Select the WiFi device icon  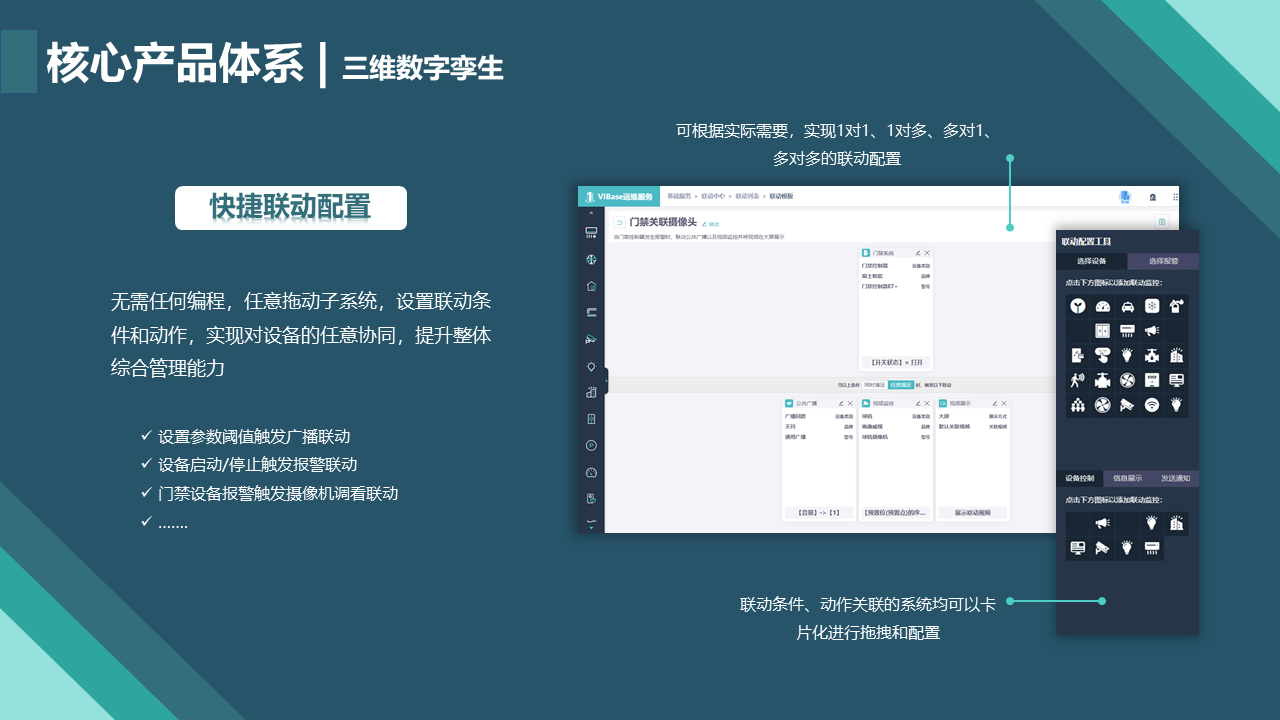coord(1152,405)
